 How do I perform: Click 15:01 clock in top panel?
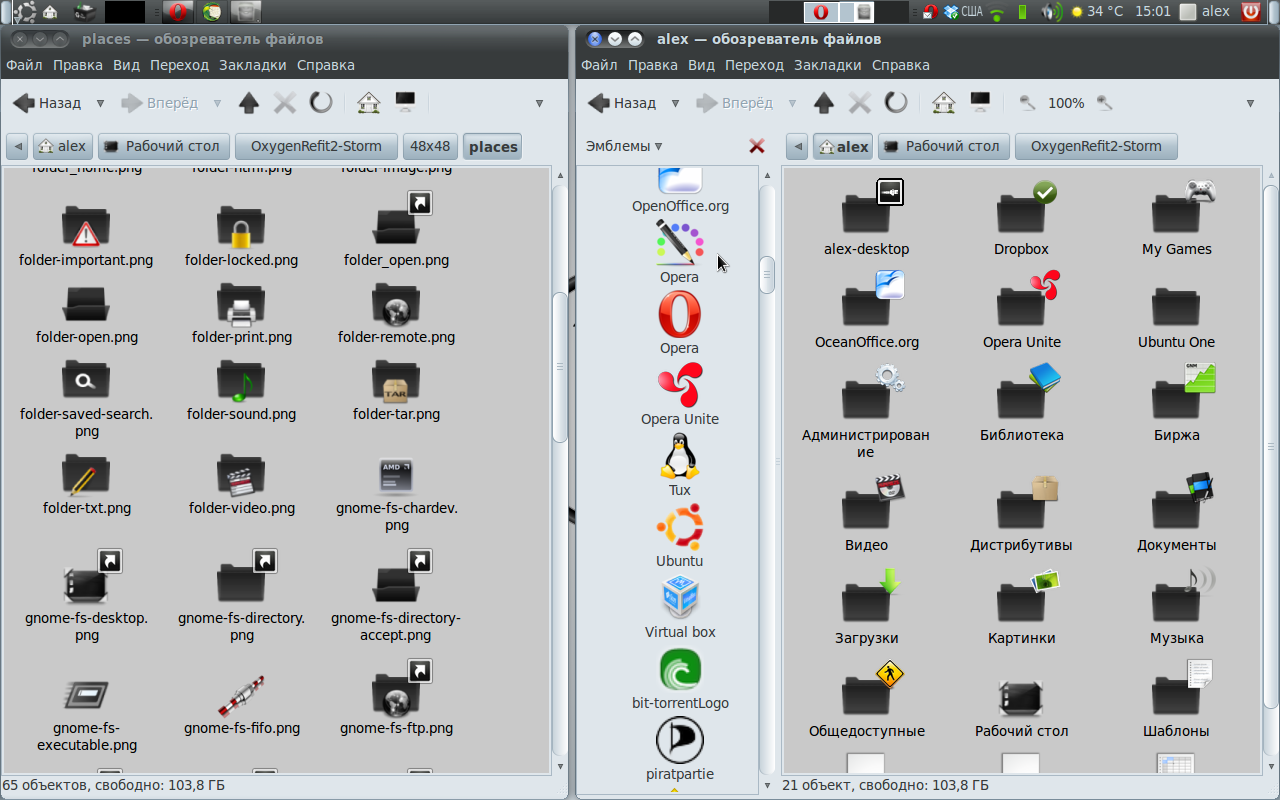[x=1153, y=12]
